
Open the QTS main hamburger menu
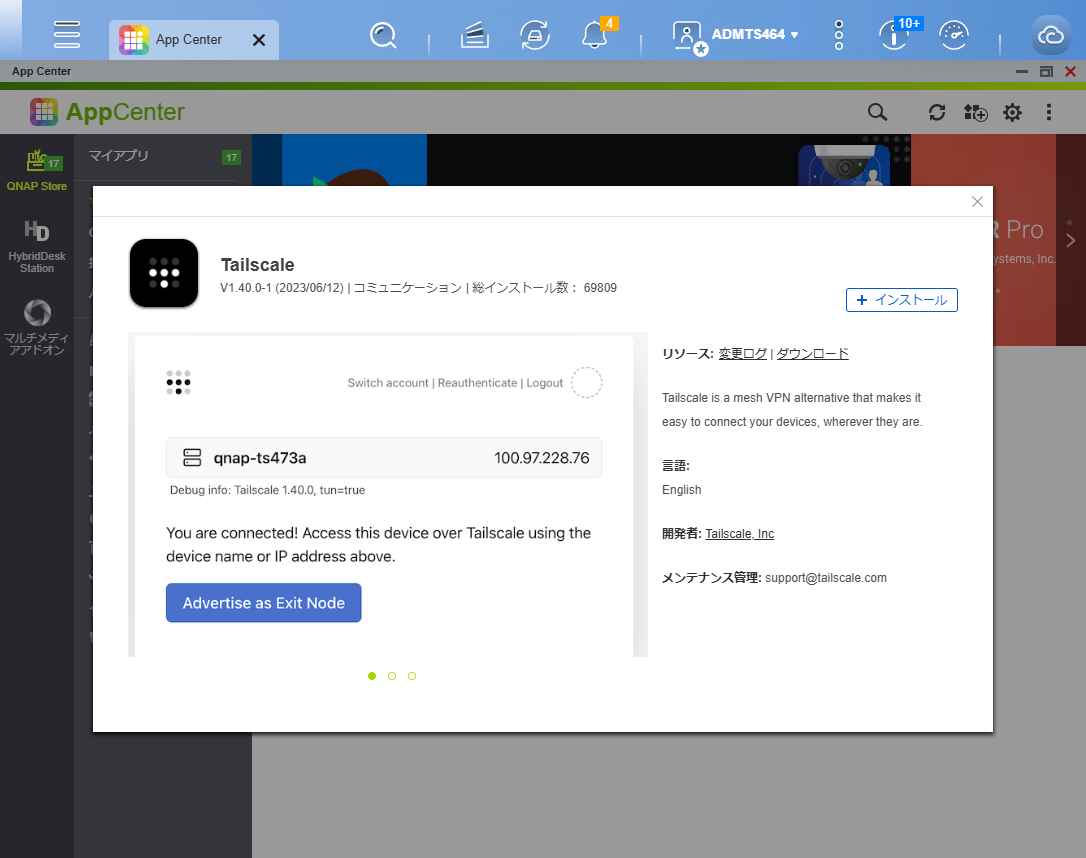click(67, 35)
